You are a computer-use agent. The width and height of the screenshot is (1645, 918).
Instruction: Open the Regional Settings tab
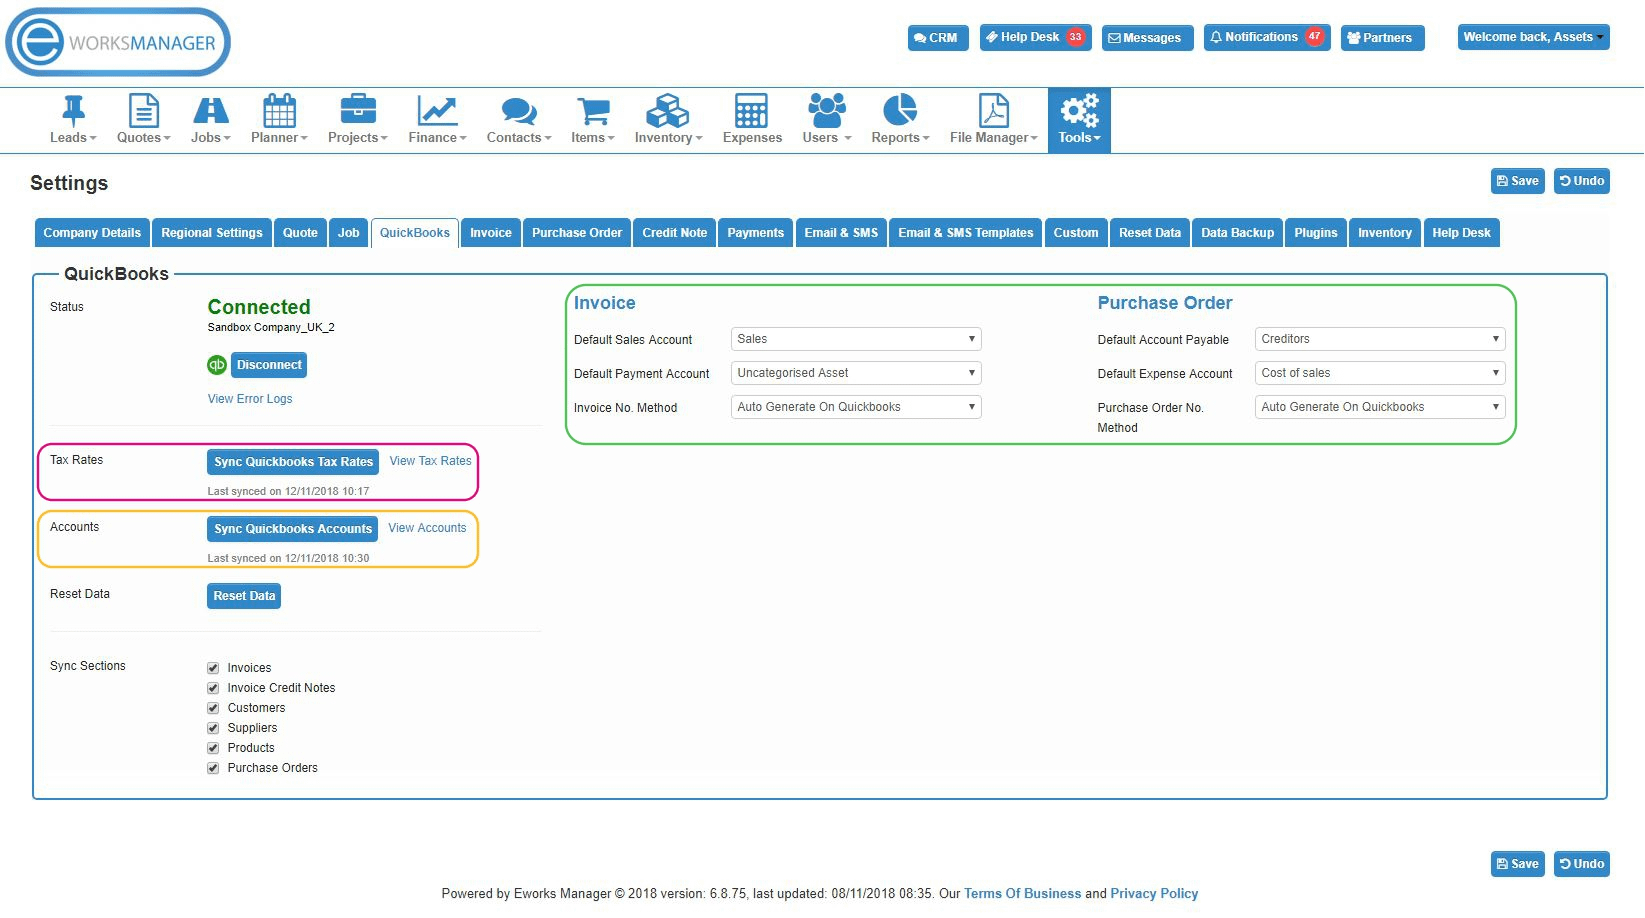tap(211, 232)
